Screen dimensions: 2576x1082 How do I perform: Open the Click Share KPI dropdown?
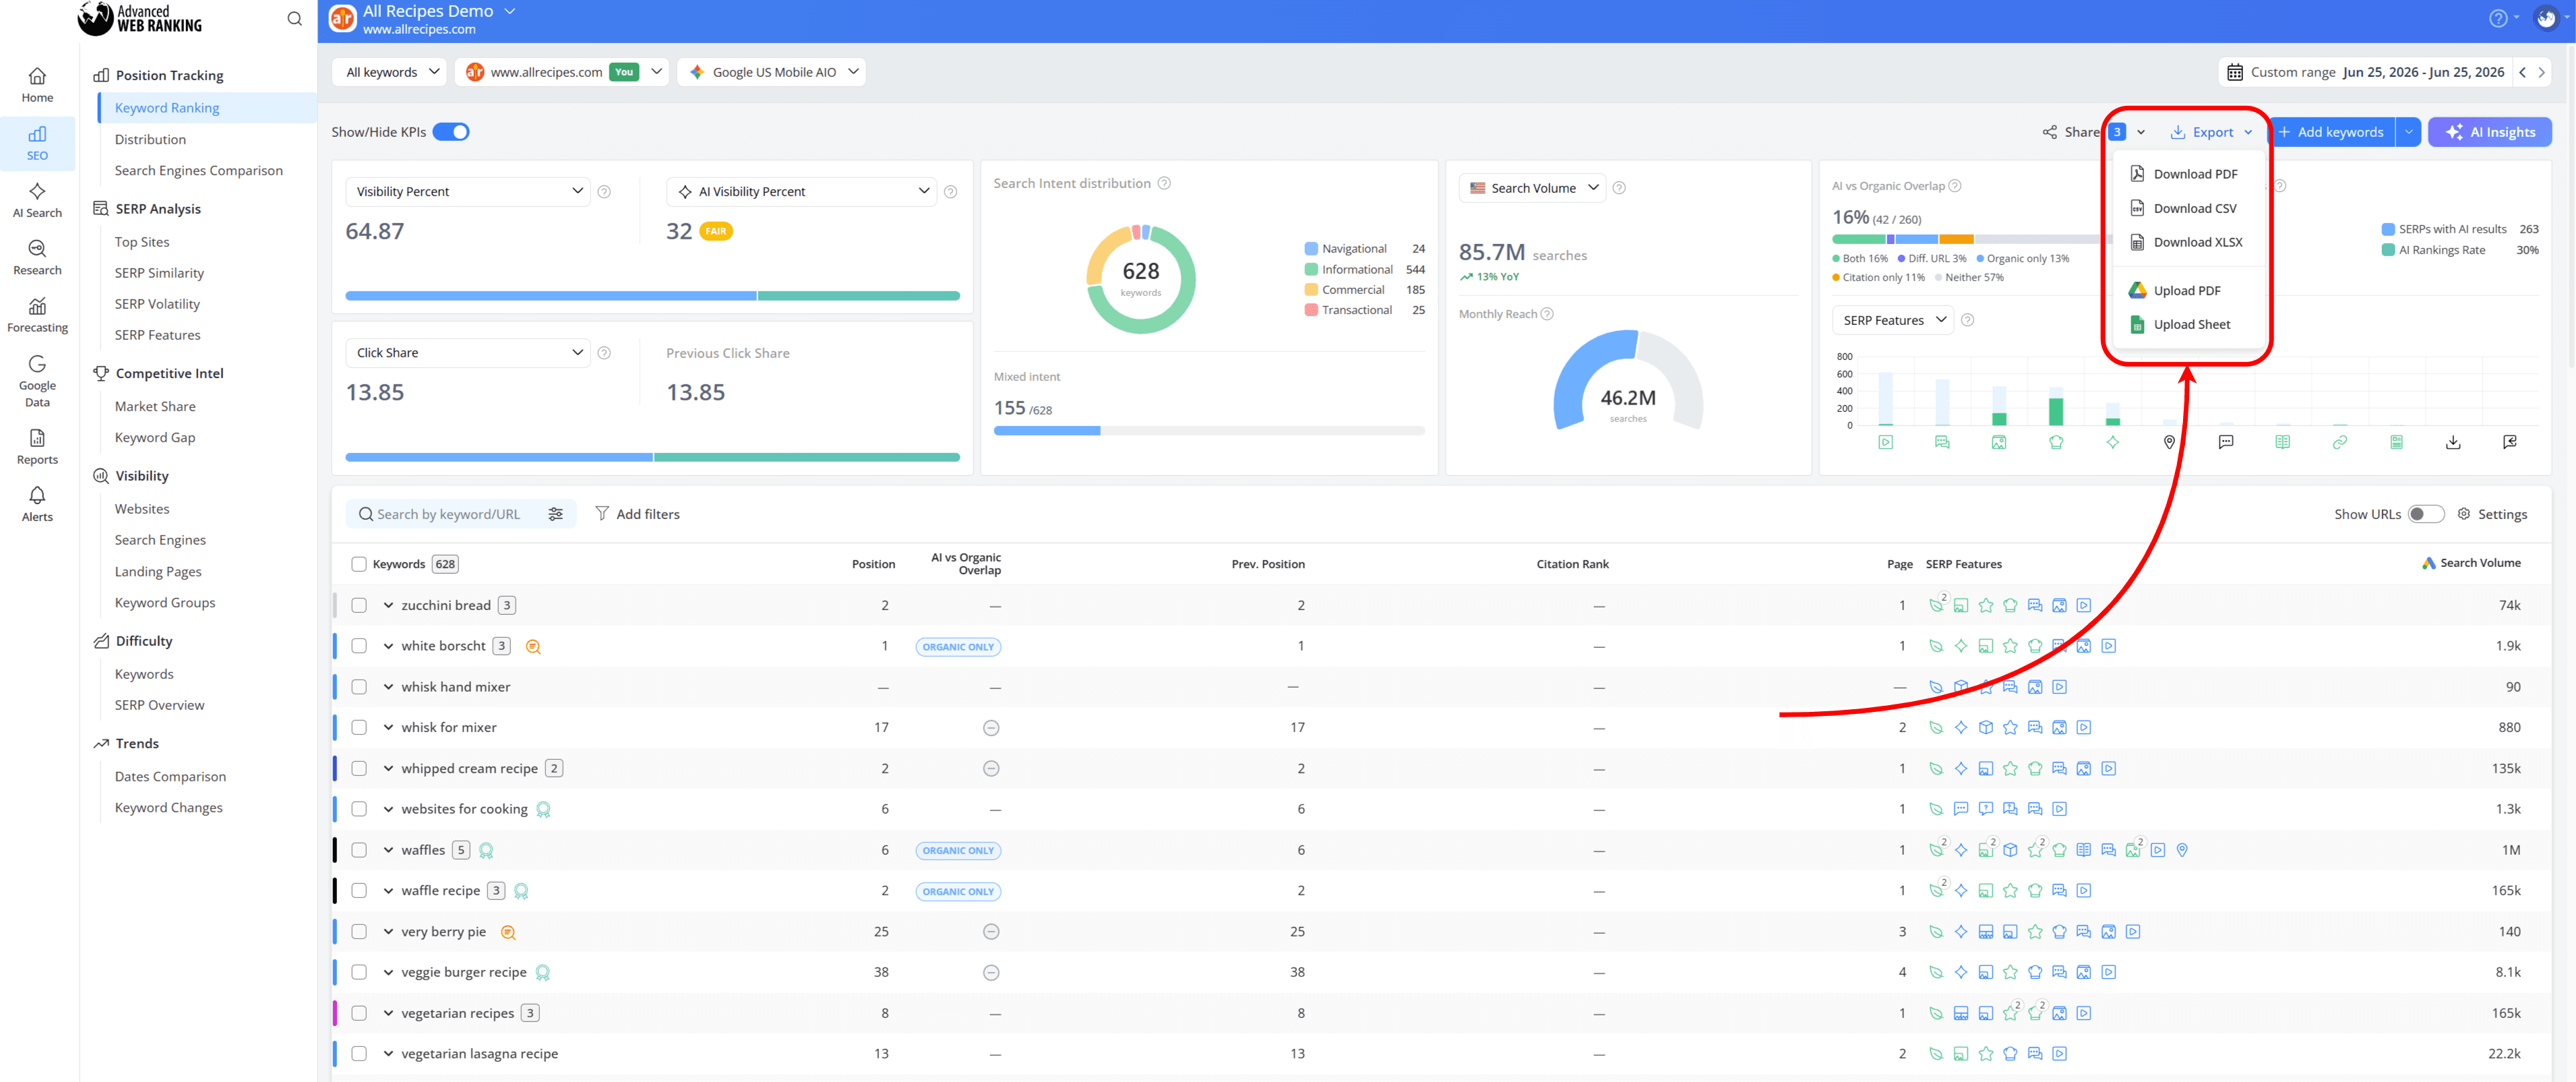pyautogui.click(x=467, y=352)
